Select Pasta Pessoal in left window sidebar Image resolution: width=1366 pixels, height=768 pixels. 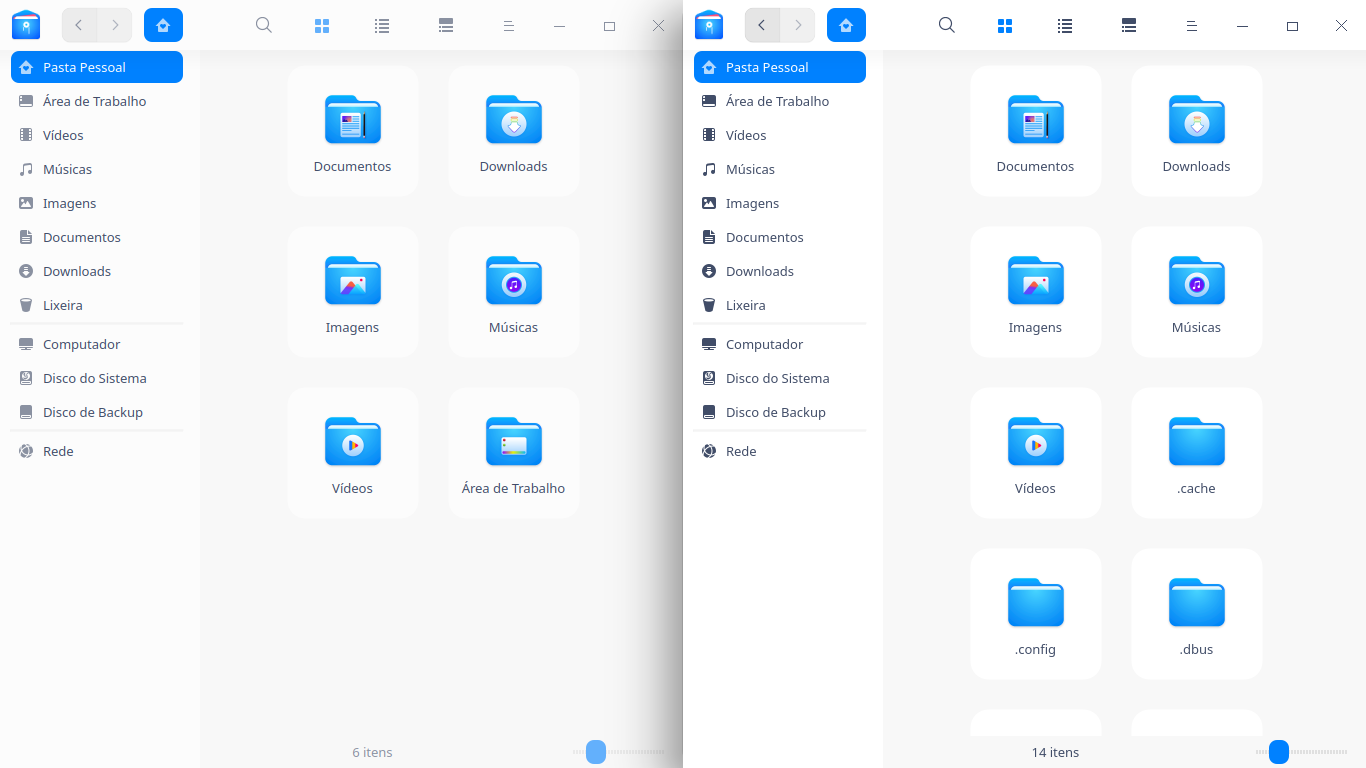coord(97,67)
